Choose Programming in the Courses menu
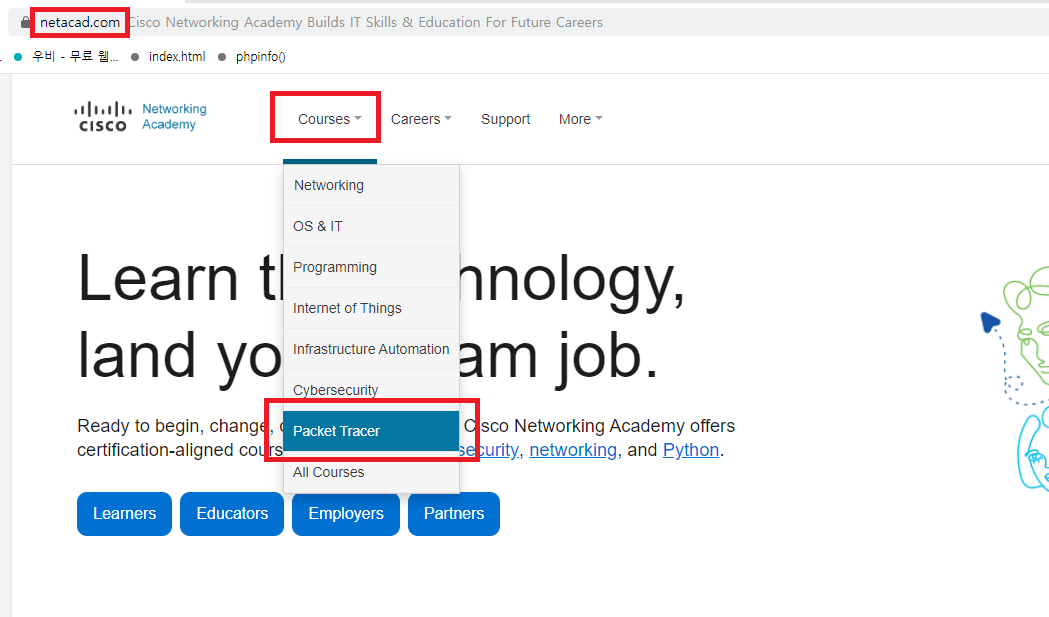 point(371,267)
